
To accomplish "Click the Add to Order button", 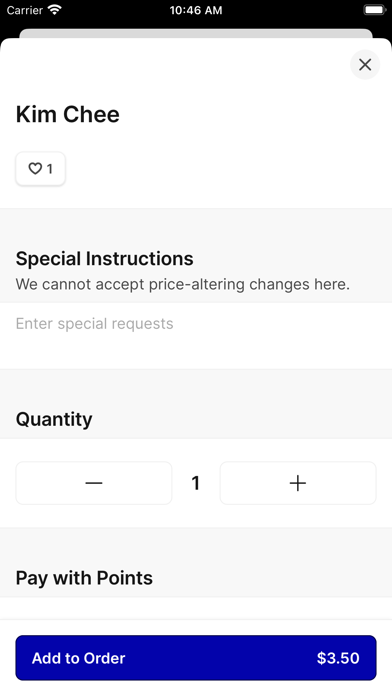I will point(196,658).
